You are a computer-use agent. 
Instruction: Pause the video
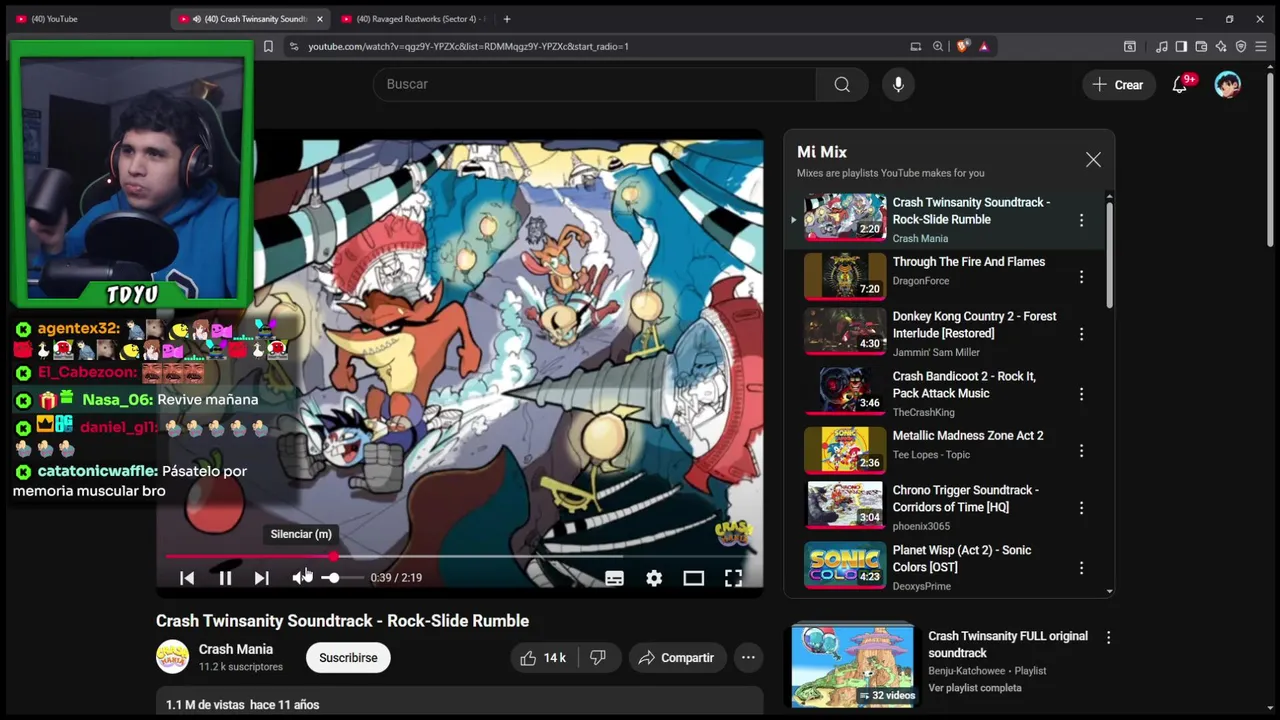225,578
